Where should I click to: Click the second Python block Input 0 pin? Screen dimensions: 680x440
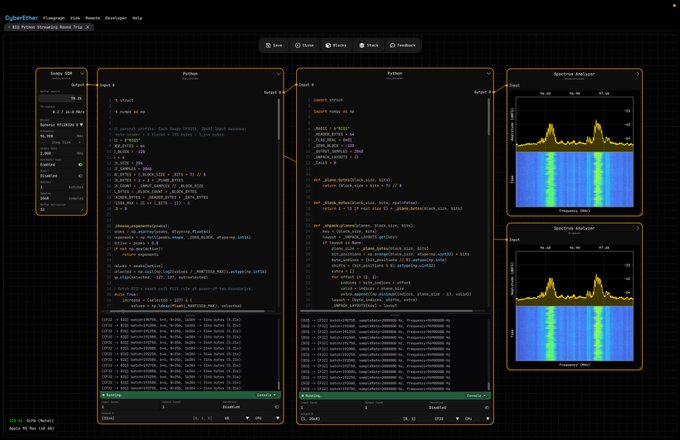(297, 85)
